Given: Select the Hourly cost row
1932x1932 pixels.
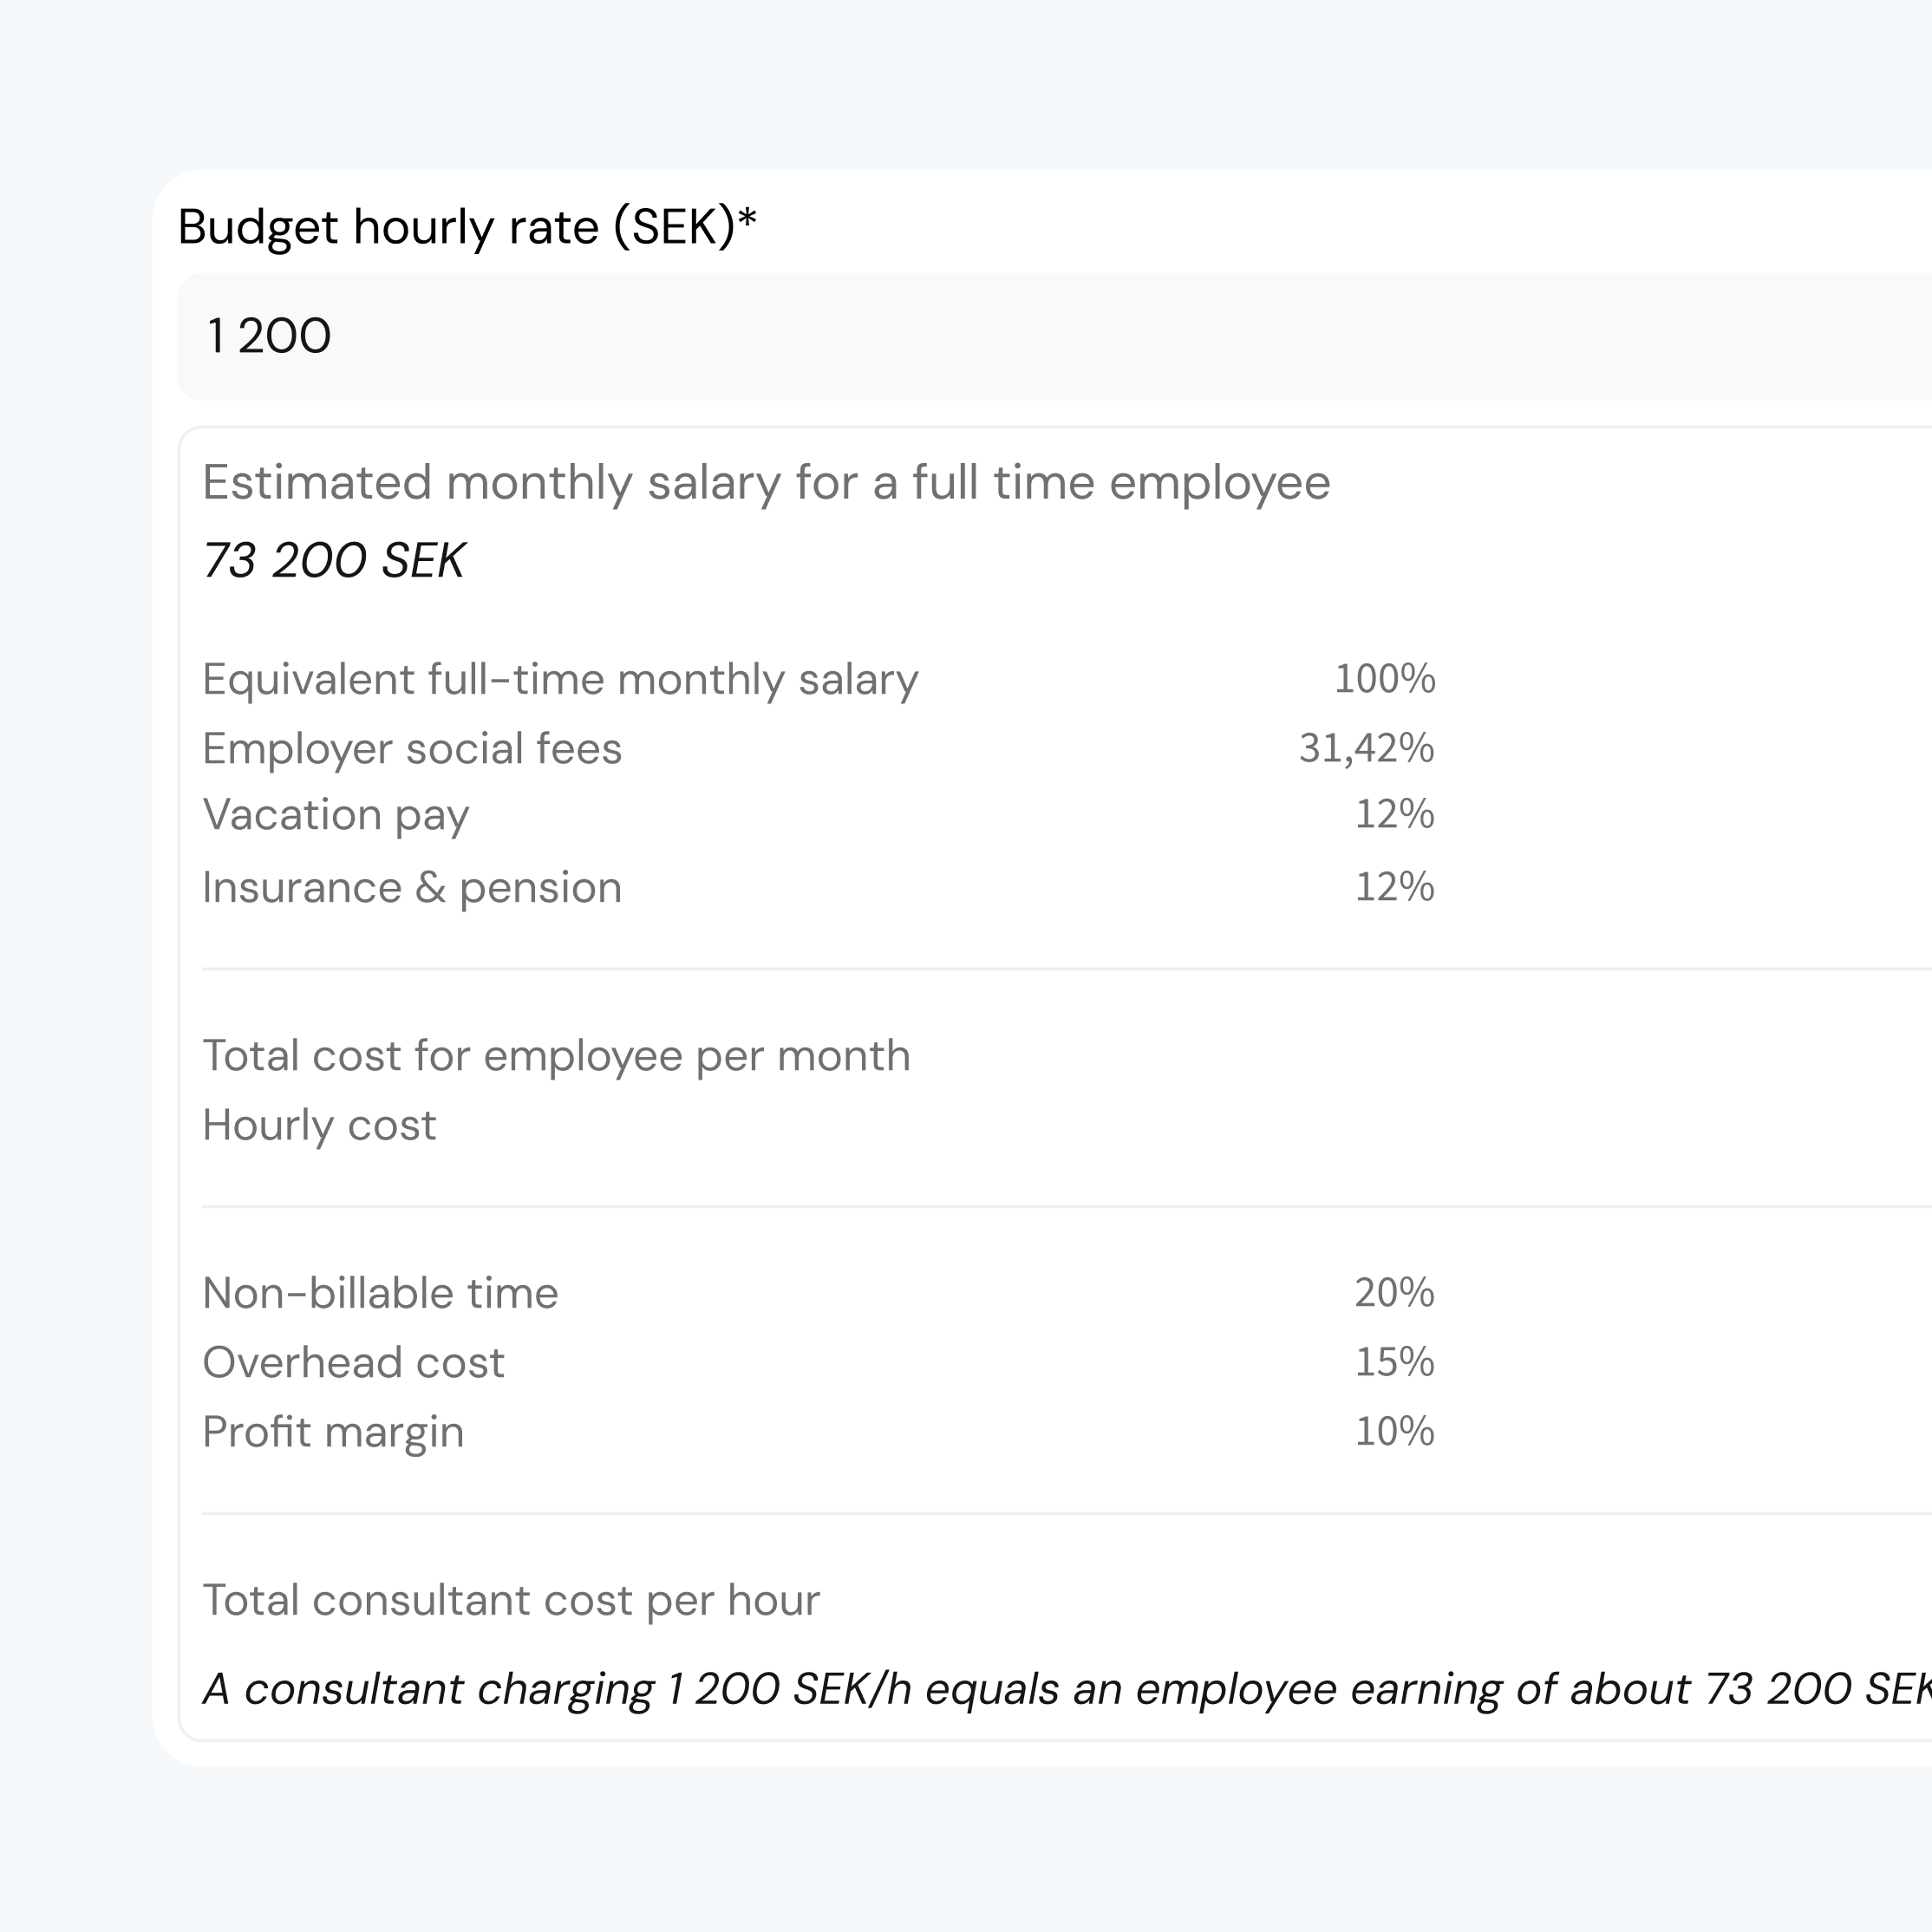Looking at the screenshot, I should pyautogui.click(x=319, y=1126).
